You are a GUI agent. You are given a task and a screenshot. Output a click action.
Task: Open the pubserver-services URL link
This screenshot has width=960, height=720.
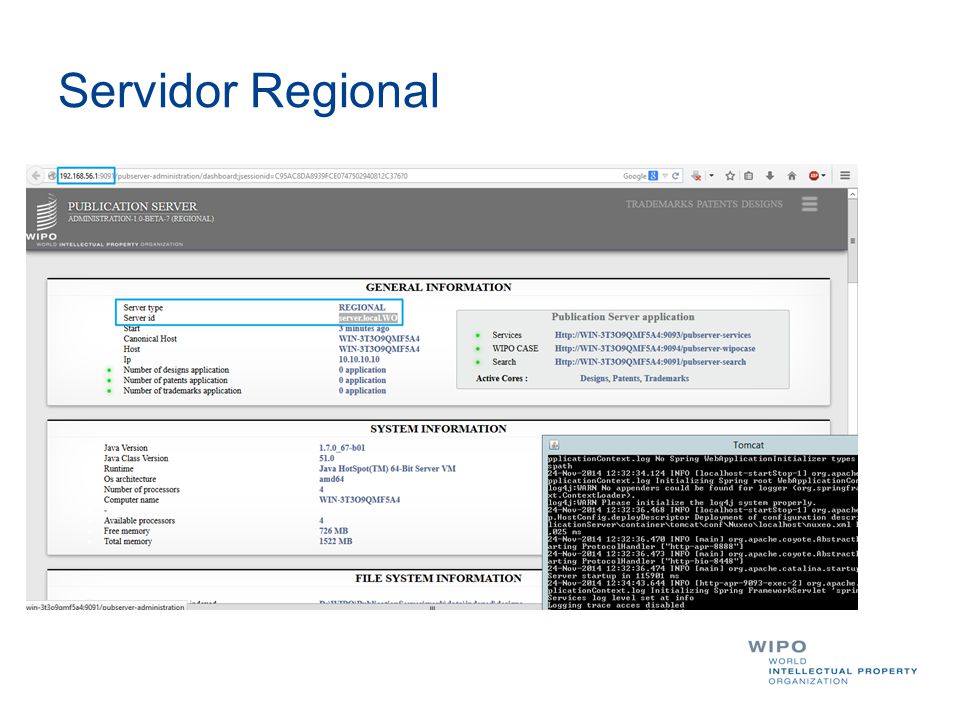653,335
